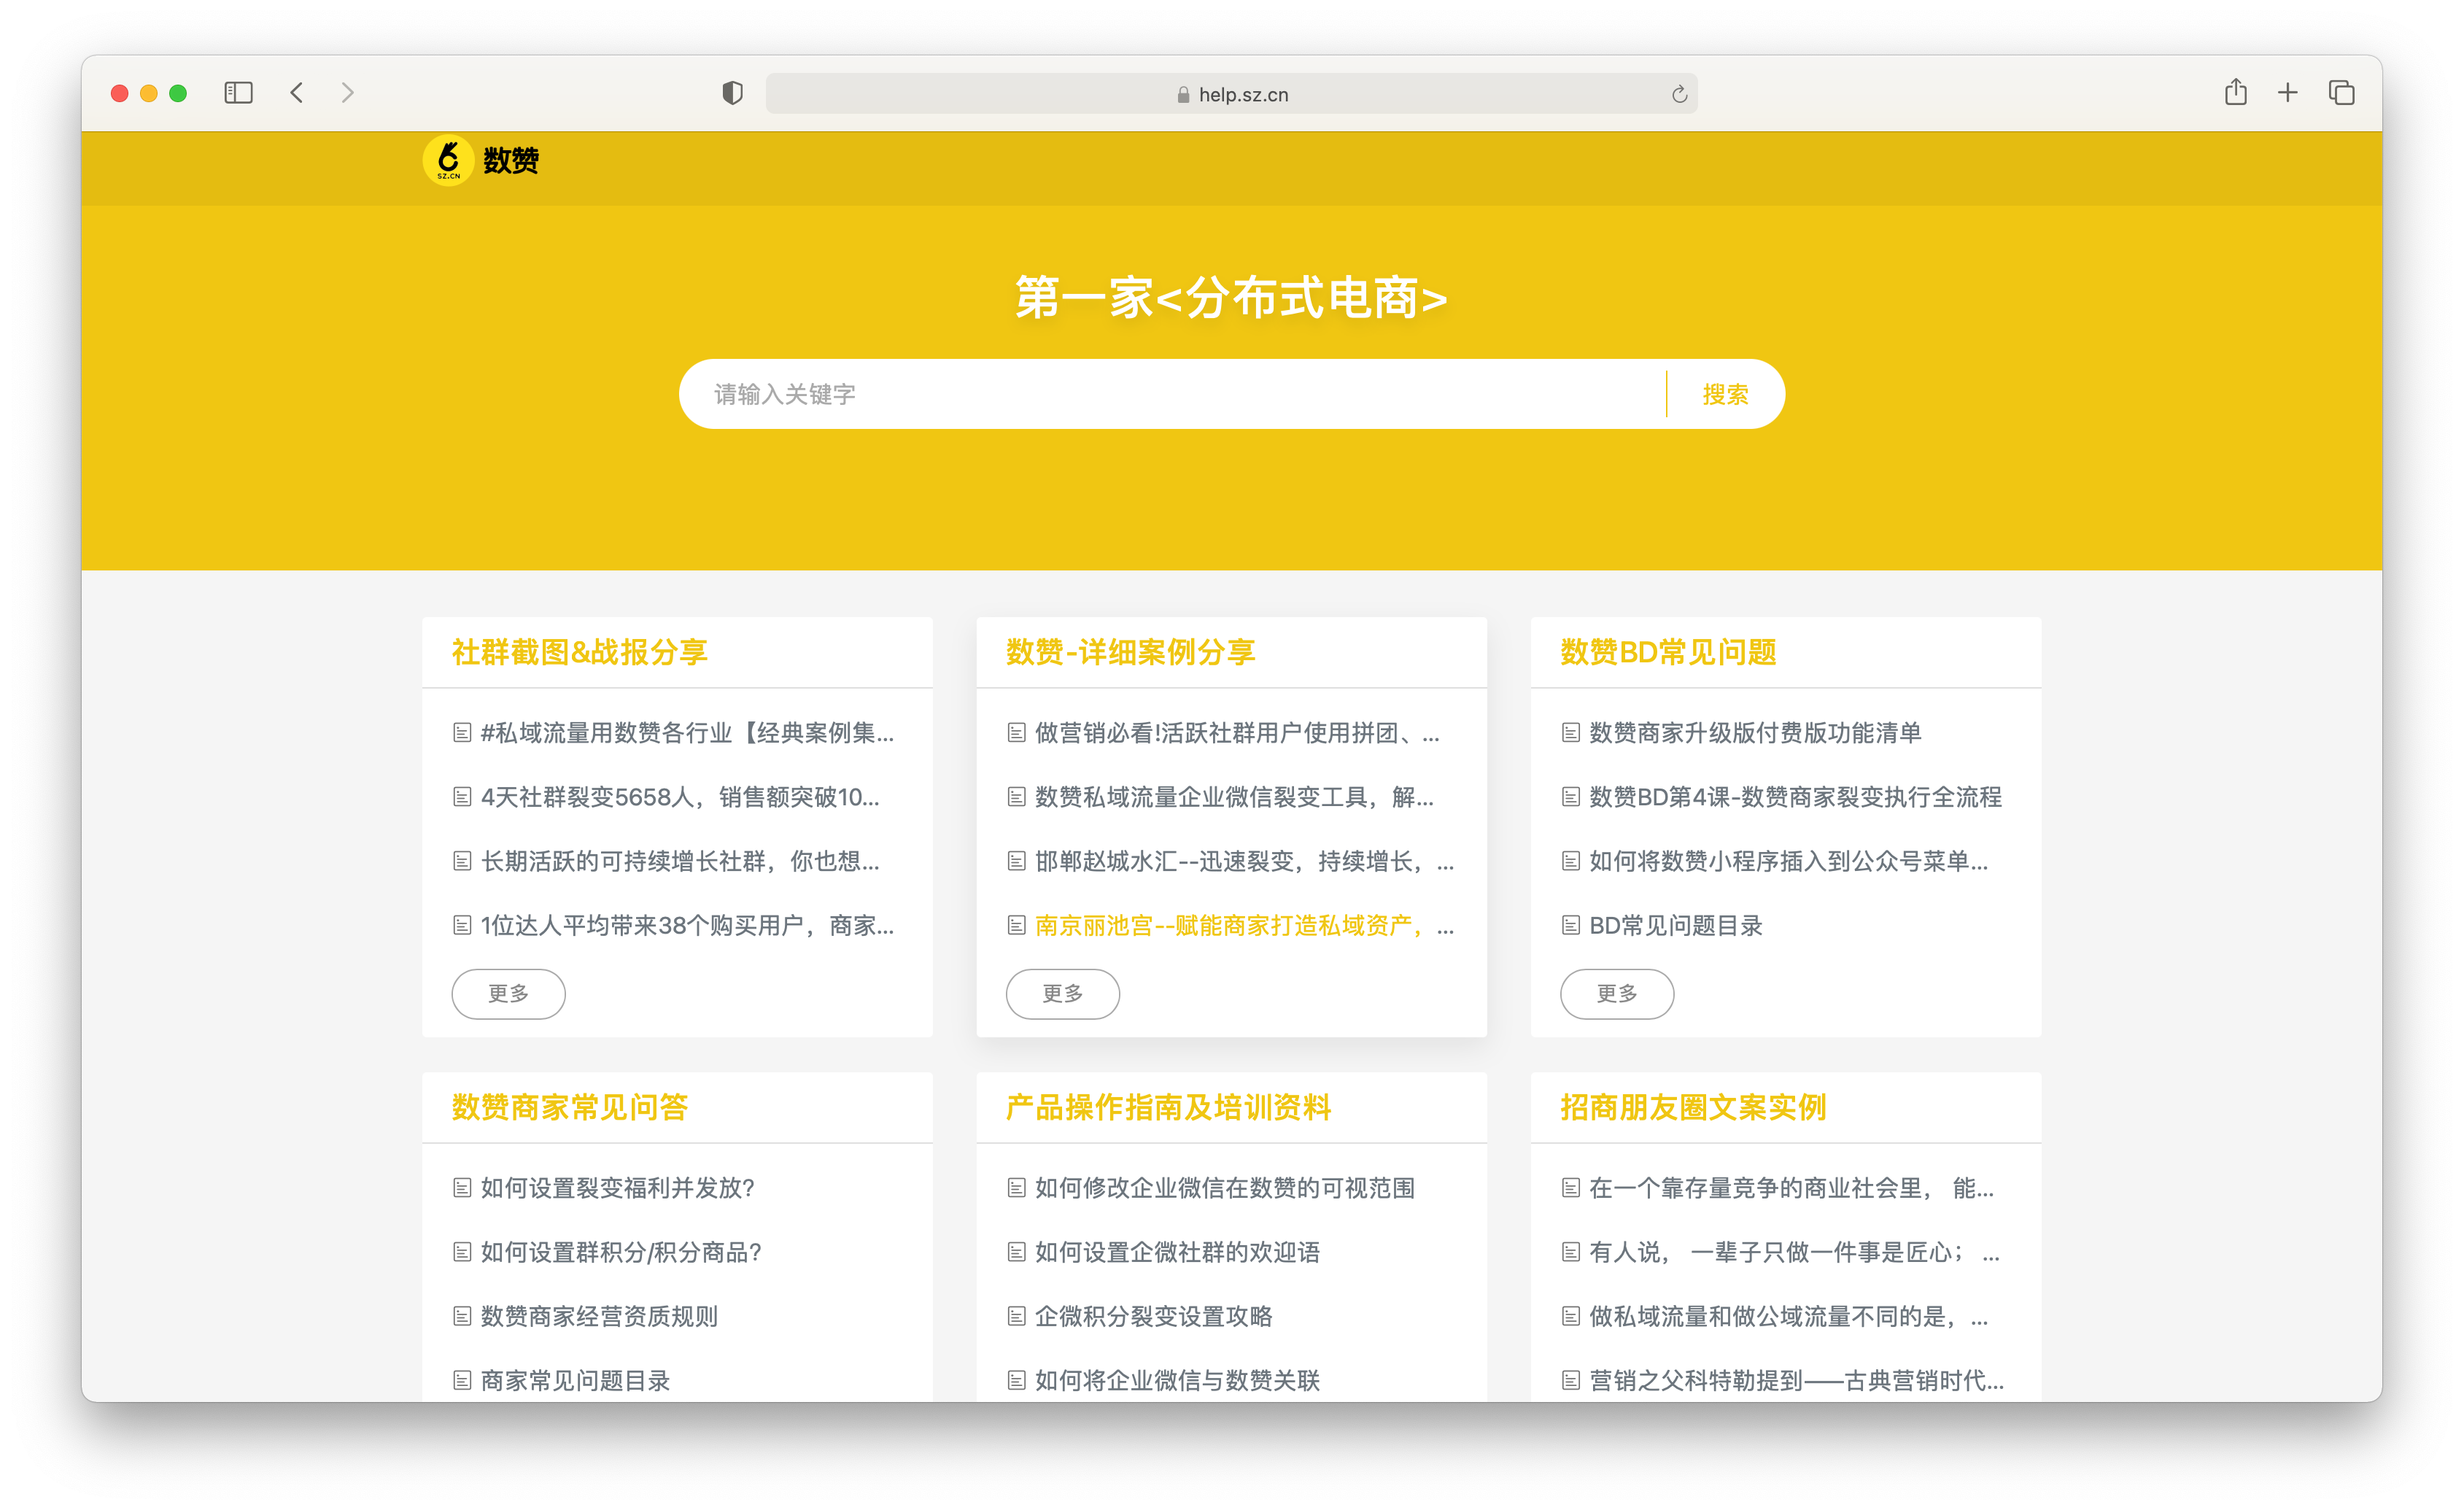Image resolution: width=2464 pixels, height=1510 pixels.
Task: Click the 搜索 search button
Action: [1725, 394]
